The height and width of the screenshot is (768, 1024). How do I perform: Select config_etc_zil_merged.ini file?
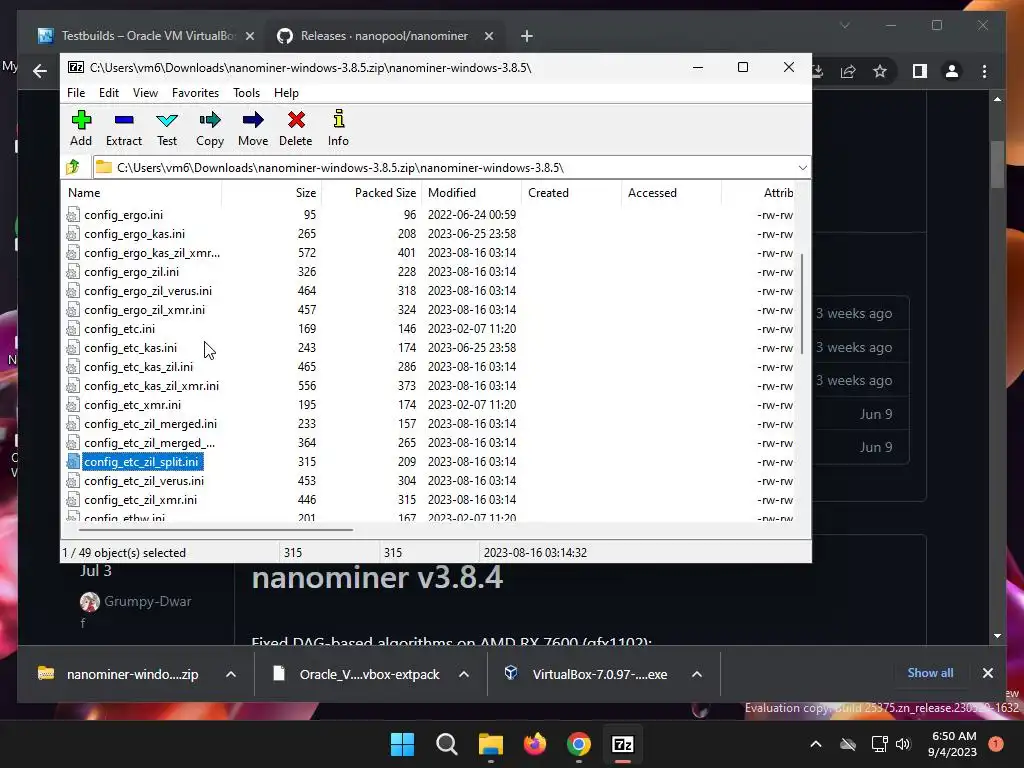click(150, 424)
